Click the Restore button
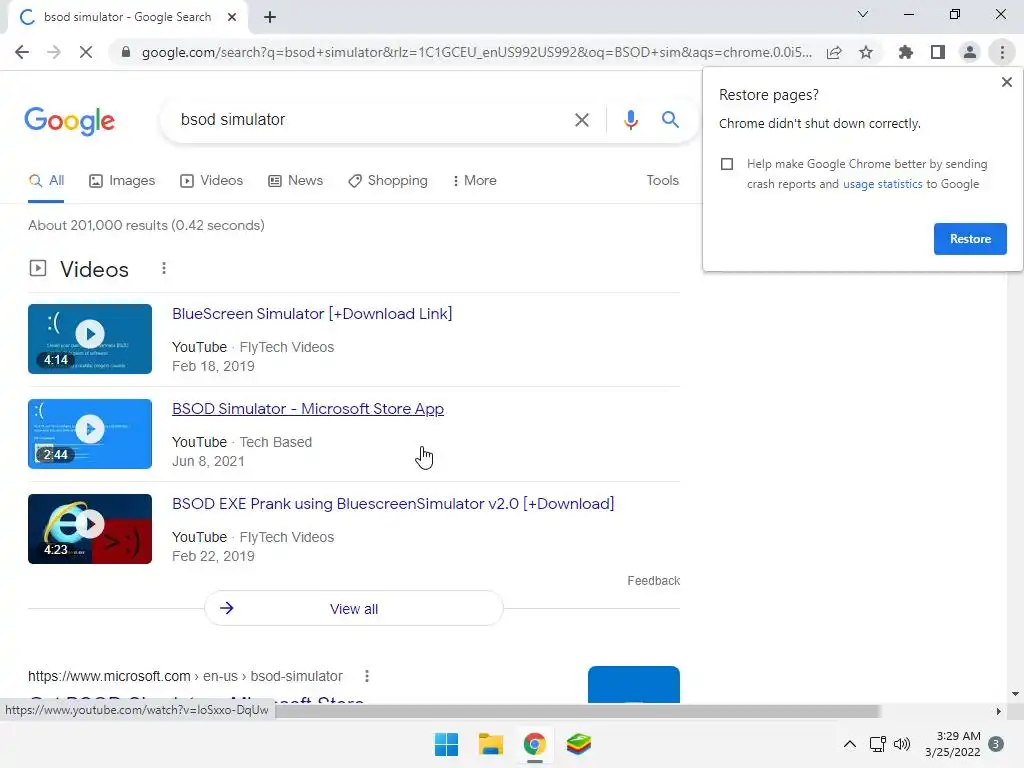1024x768 pixels. point(970,239)
